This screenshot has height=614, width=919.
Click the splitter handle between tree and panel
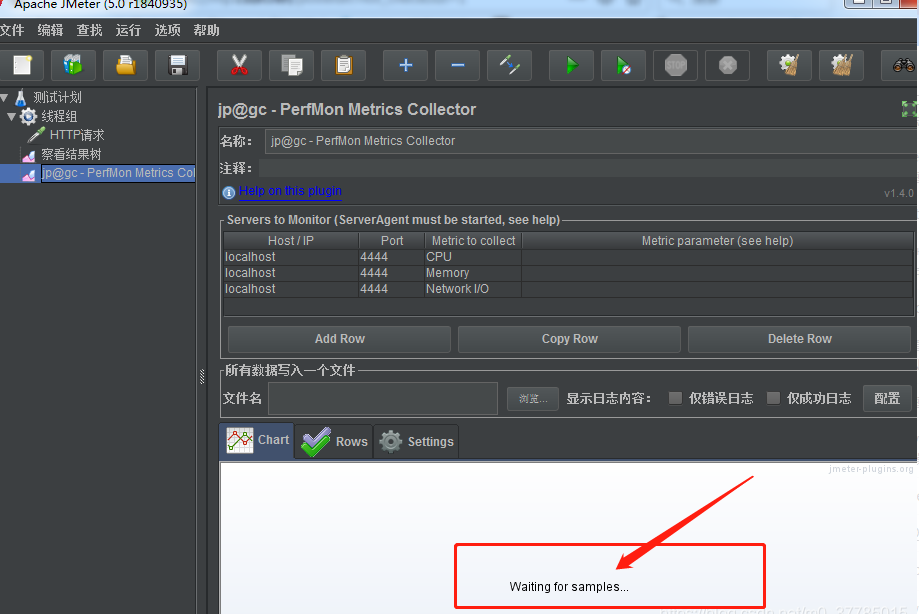pyautogui.click(x=202, y=377)
